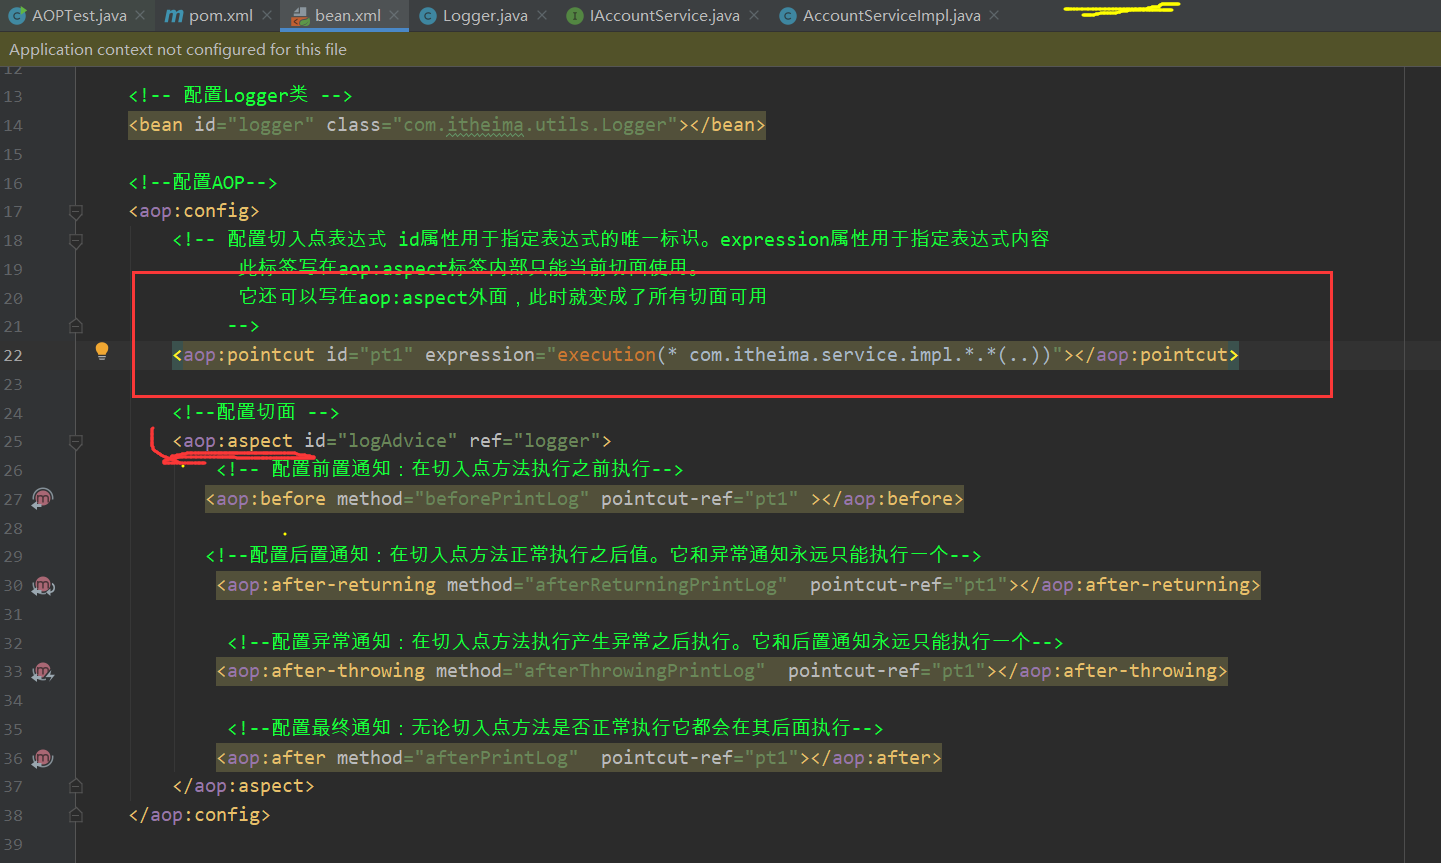Close the AccountServiceImpl.java tab
Image resolution: width=1441 pixels, height=863 pixels.
994,16
